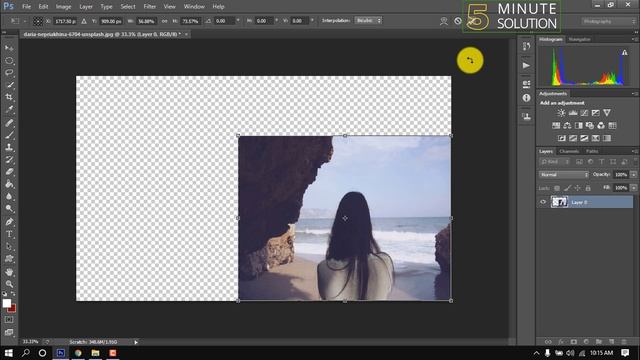Add a Curves adjustment

(x=584, y=113)
